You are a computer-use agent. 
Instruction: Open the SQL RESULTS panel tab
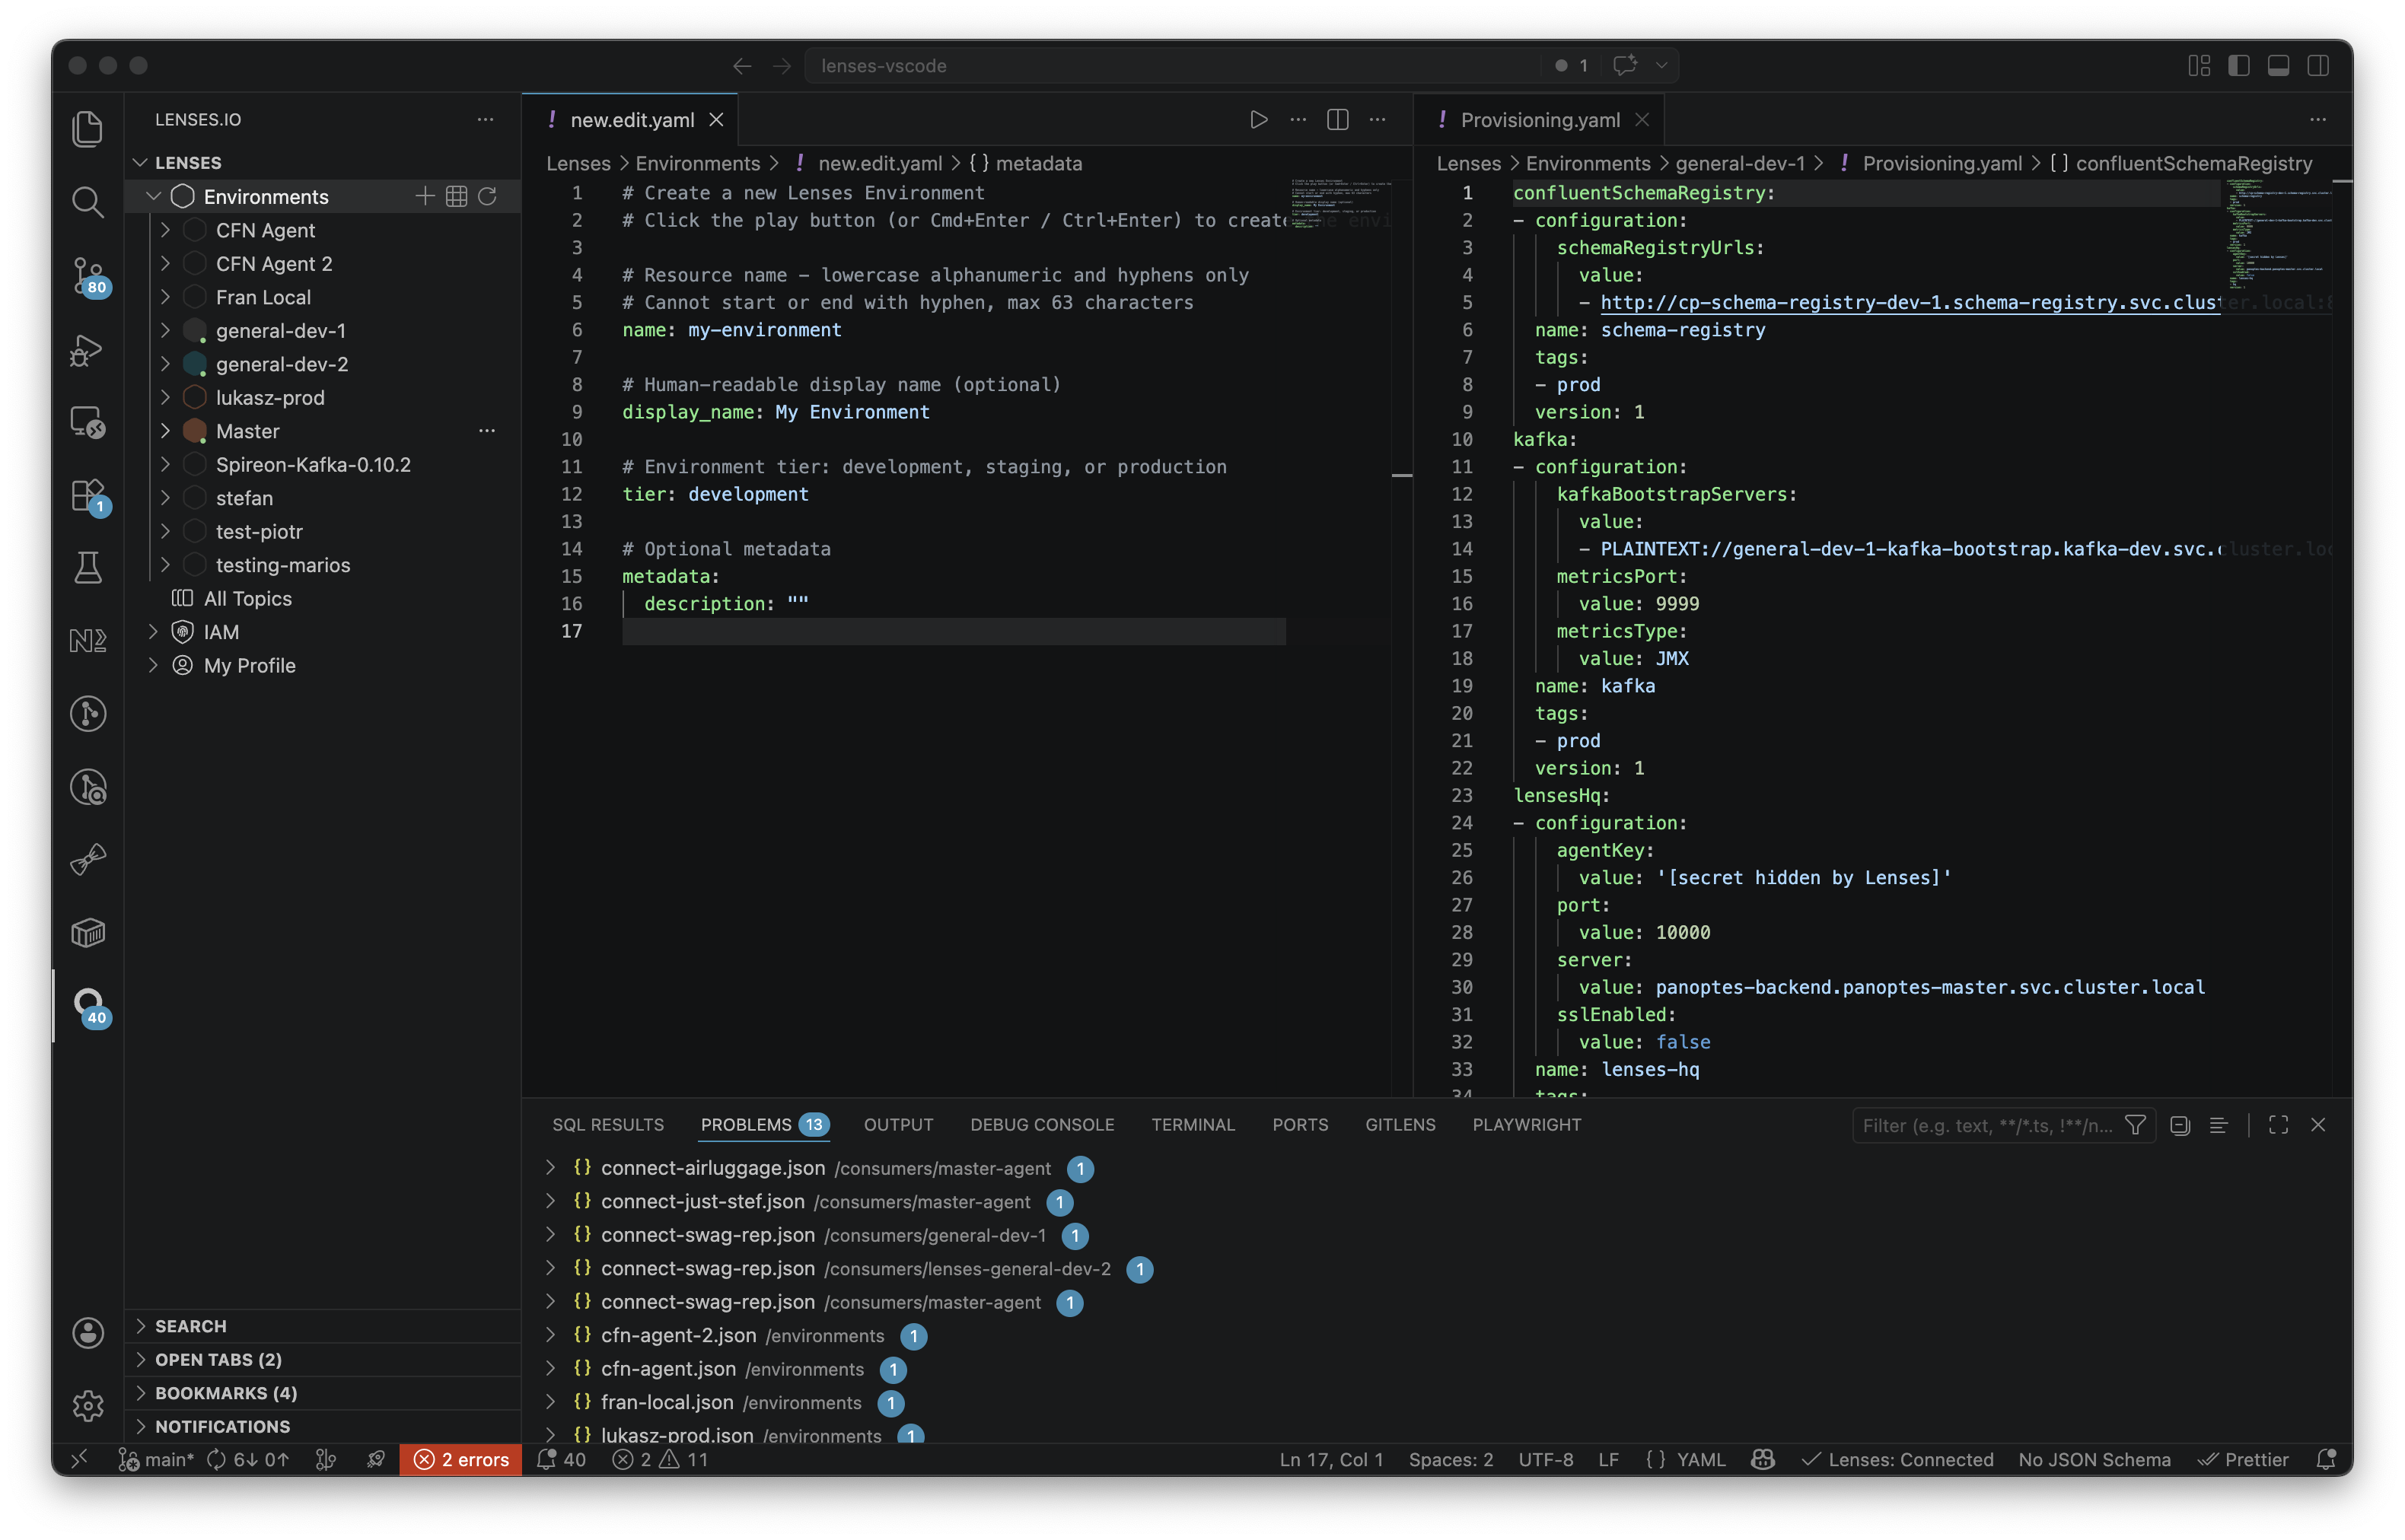(608, 1125)
